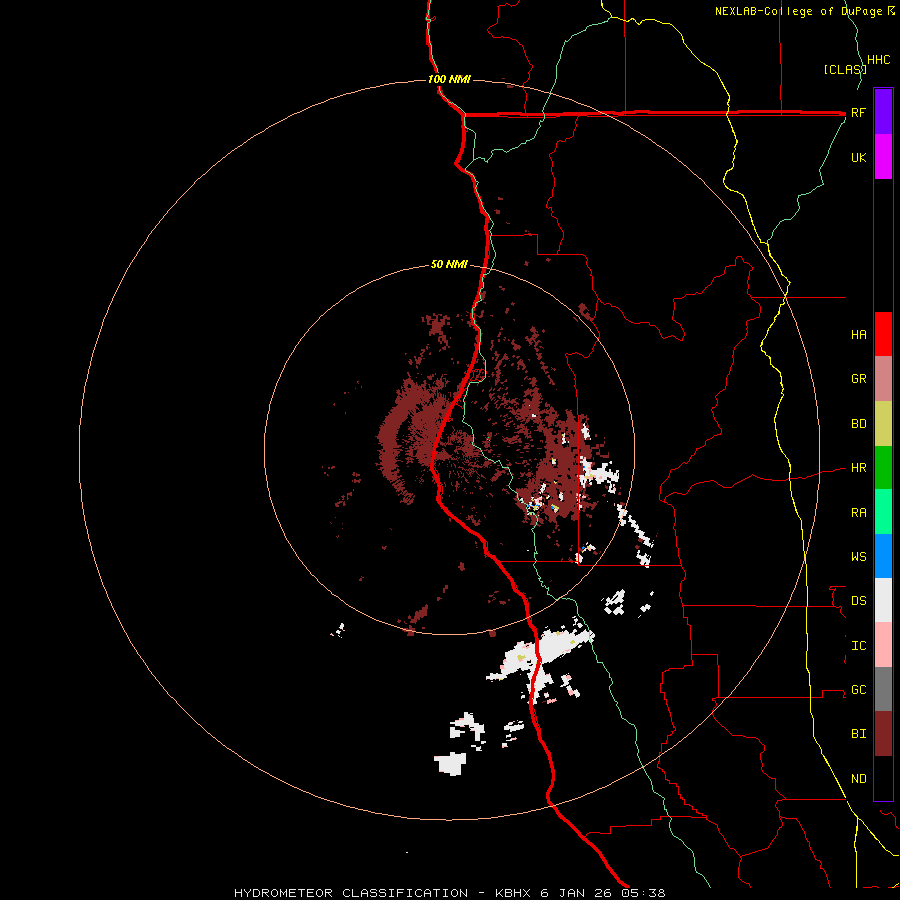Click the 'RF' legend label text

point(858,112)
